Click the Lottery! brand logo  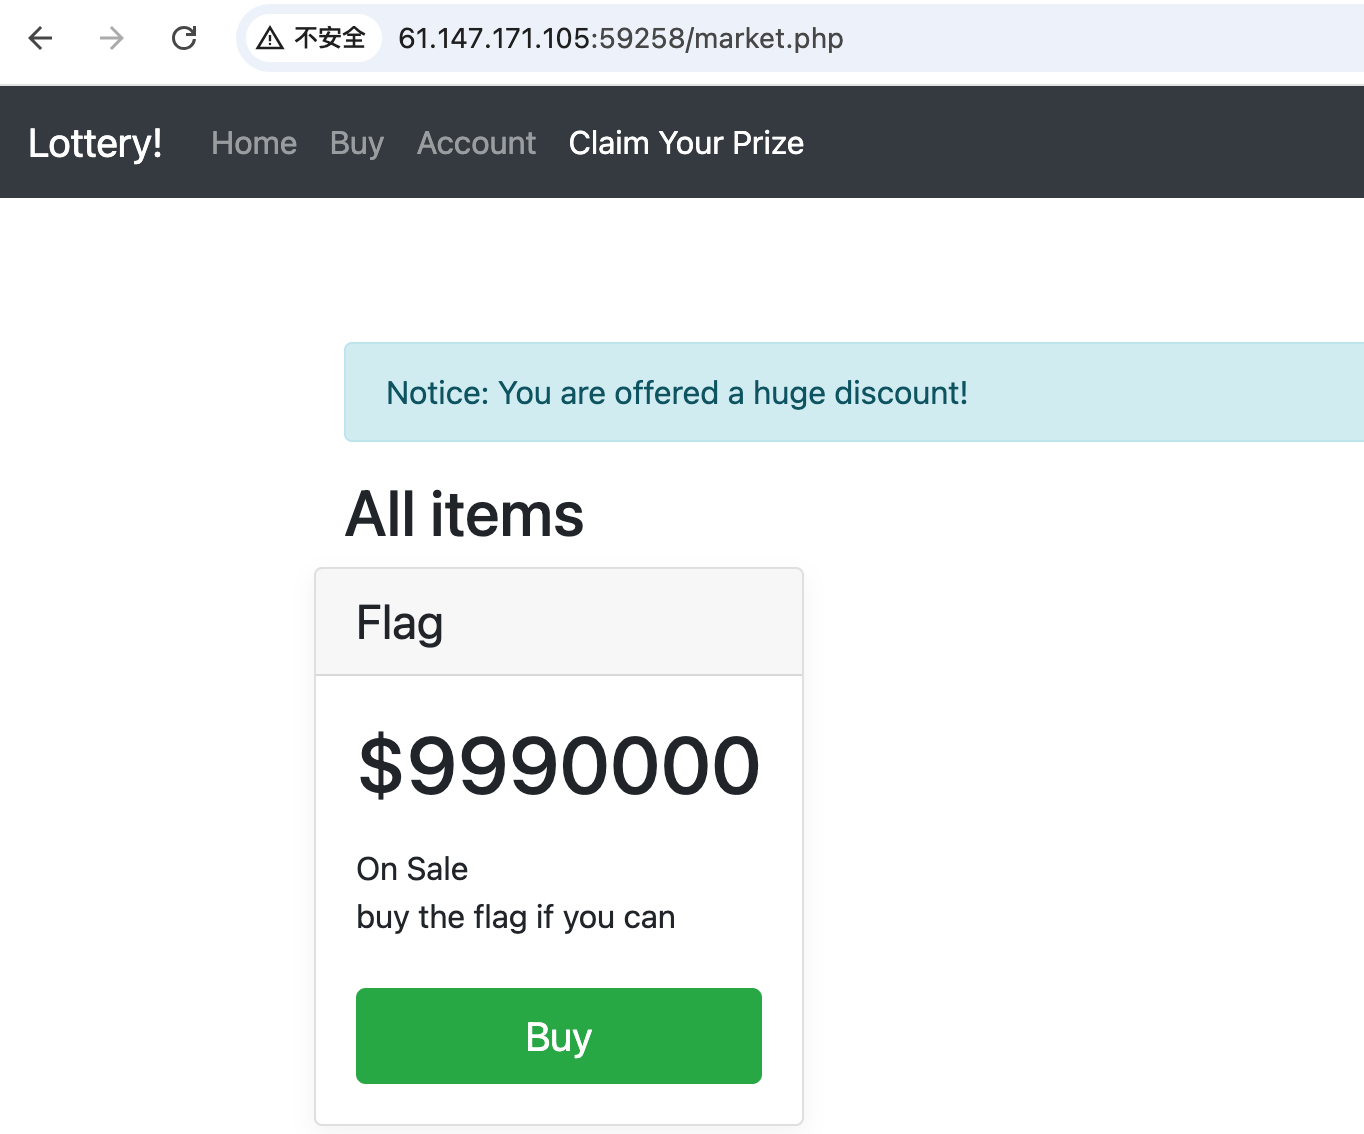[95, 143]
